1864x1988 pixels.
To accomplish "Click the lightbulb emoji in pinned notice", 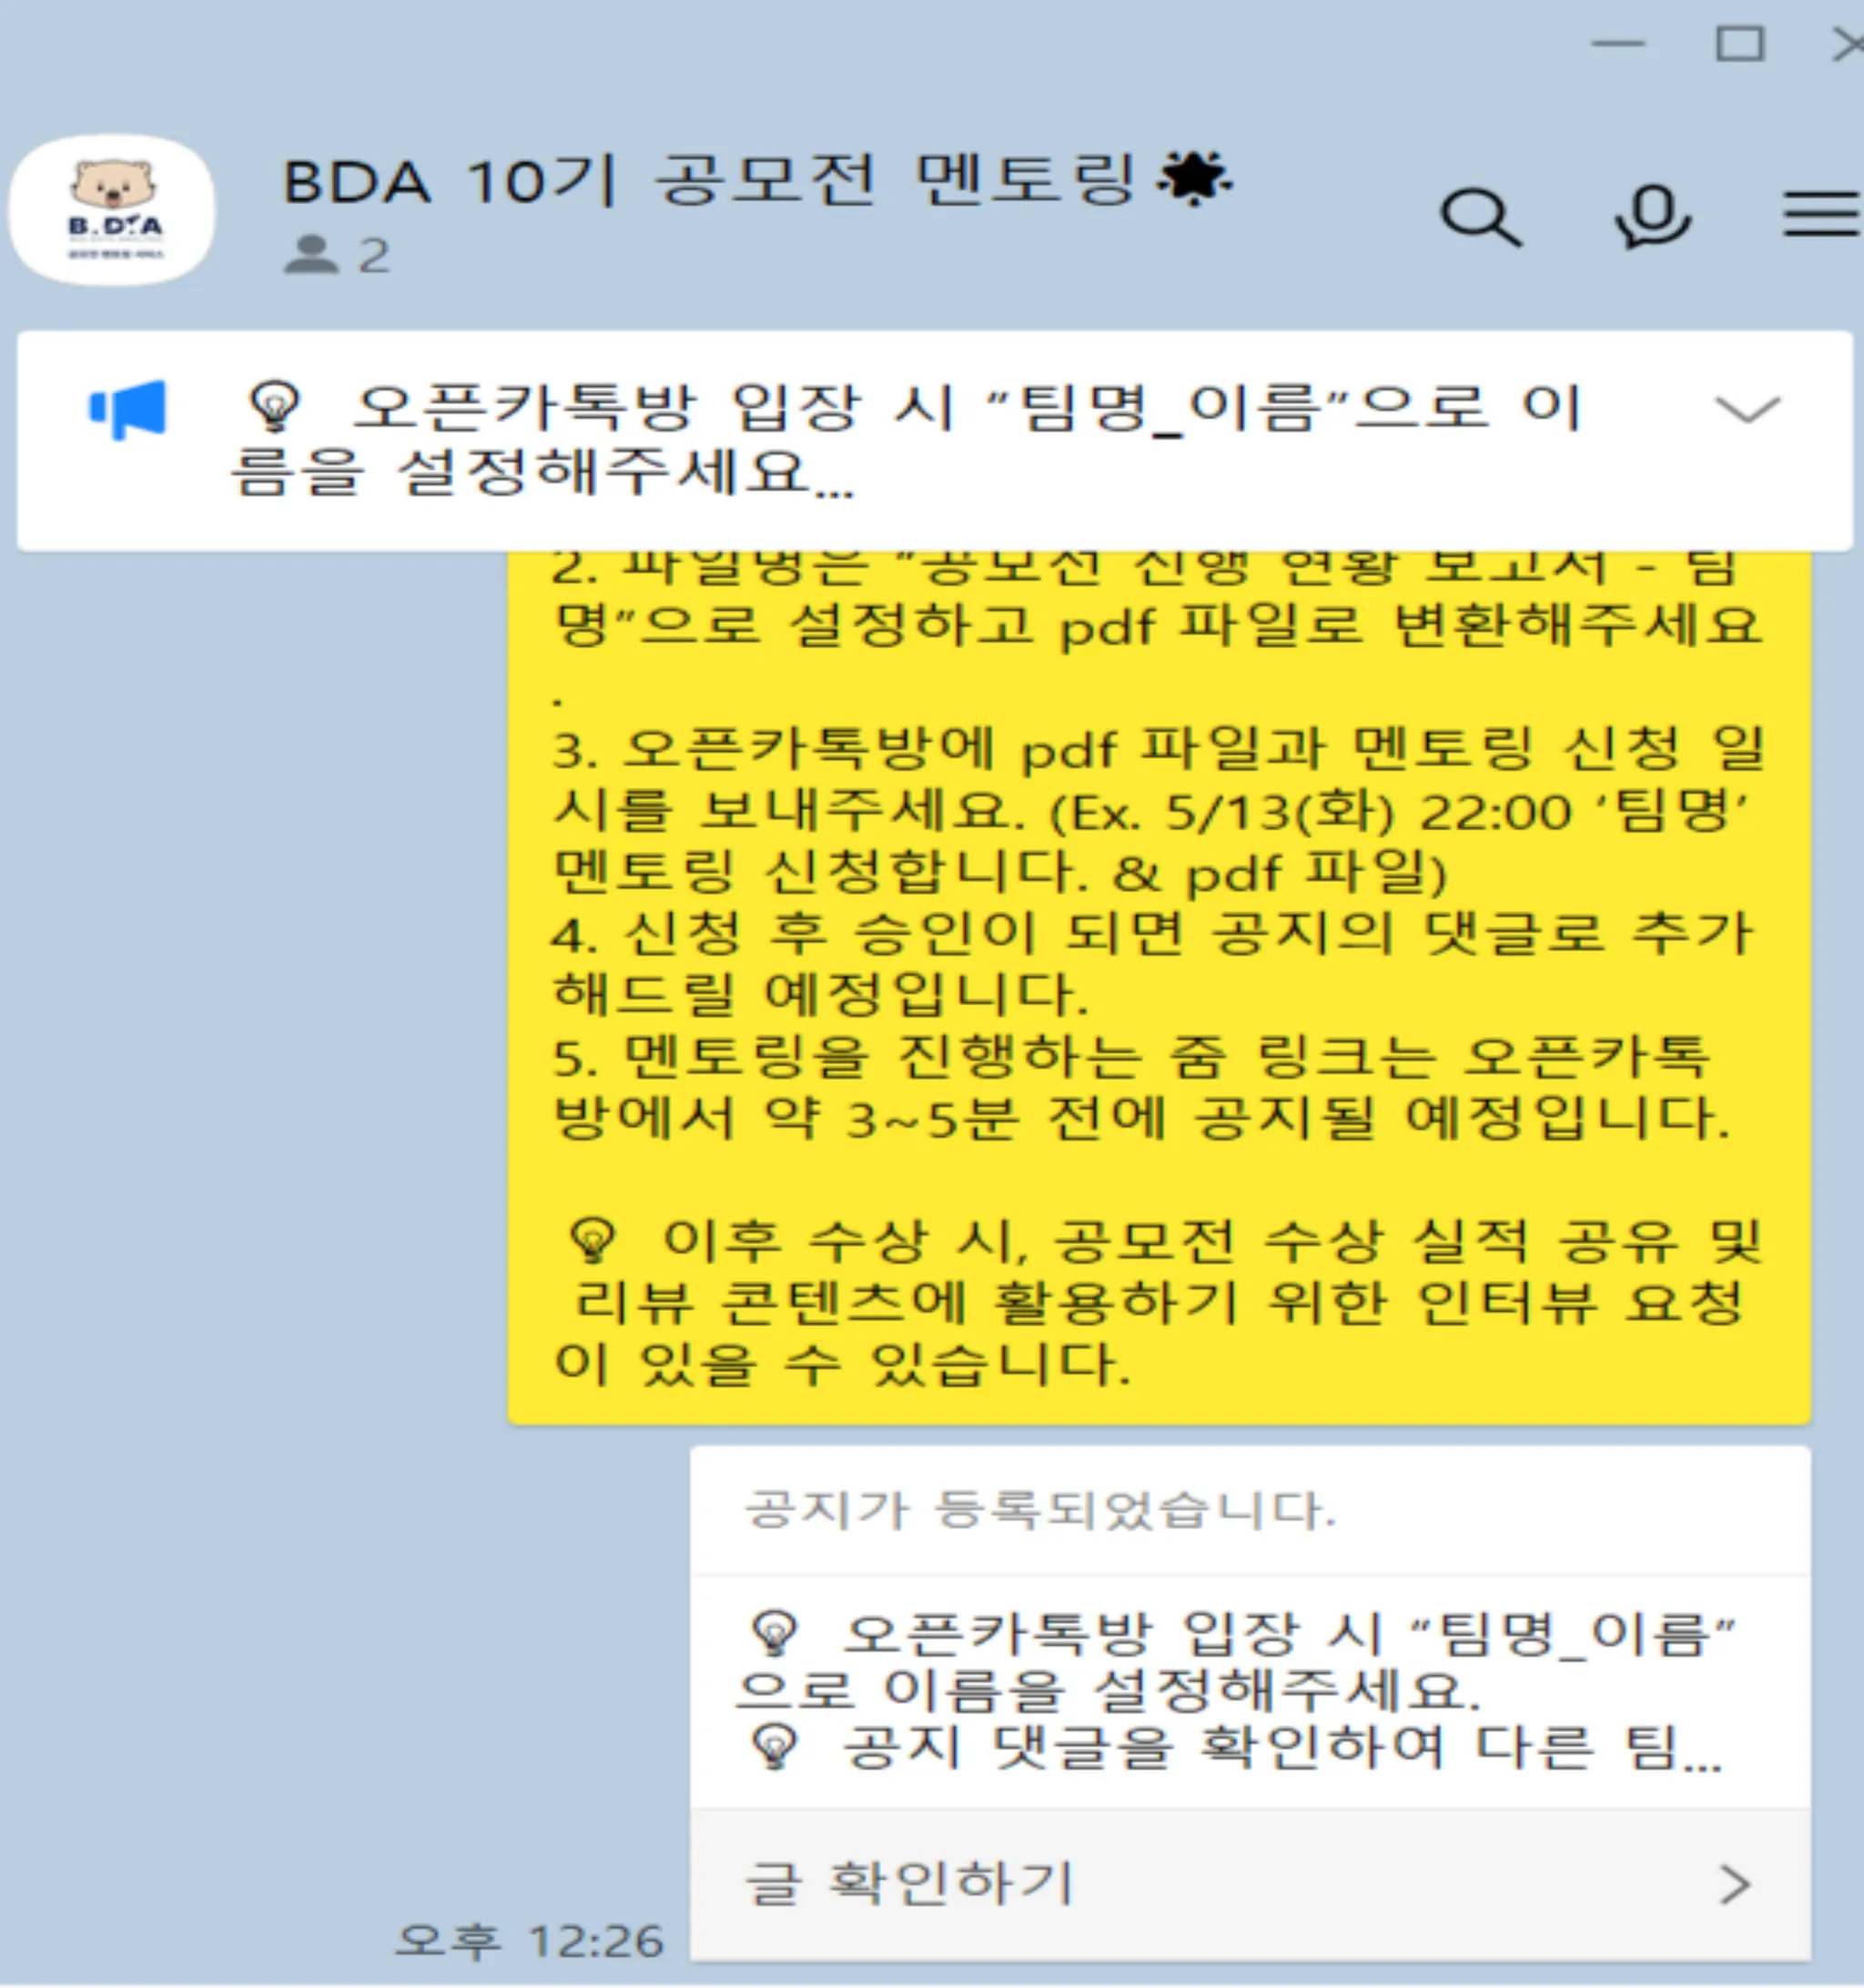I will [x=274, y=405].
